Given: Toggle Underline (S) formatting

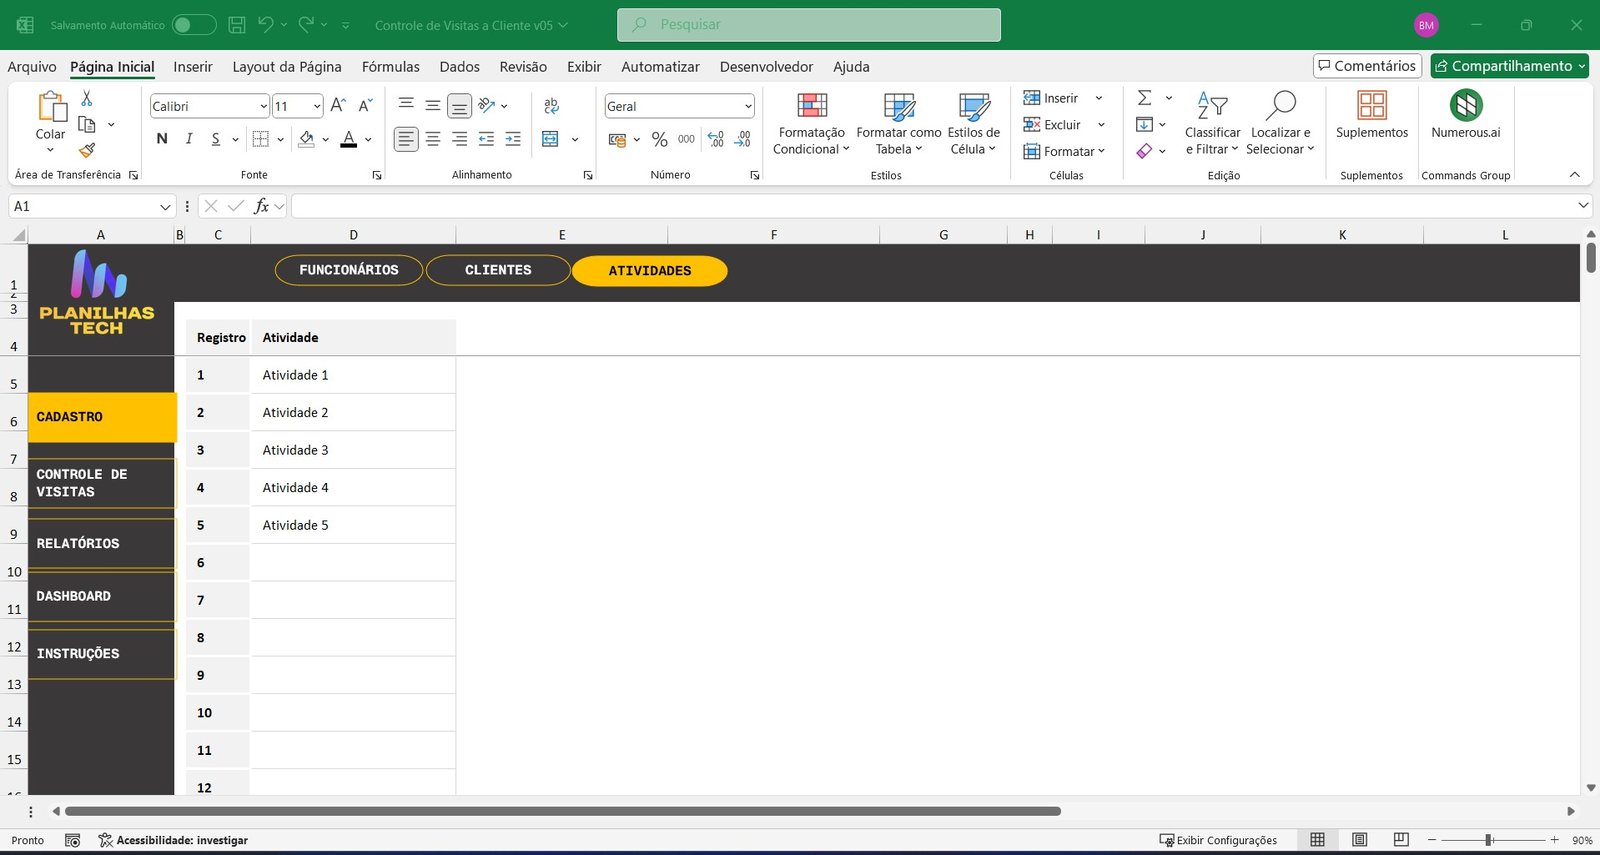Looking at the screenshot, I should click(216, 140).
